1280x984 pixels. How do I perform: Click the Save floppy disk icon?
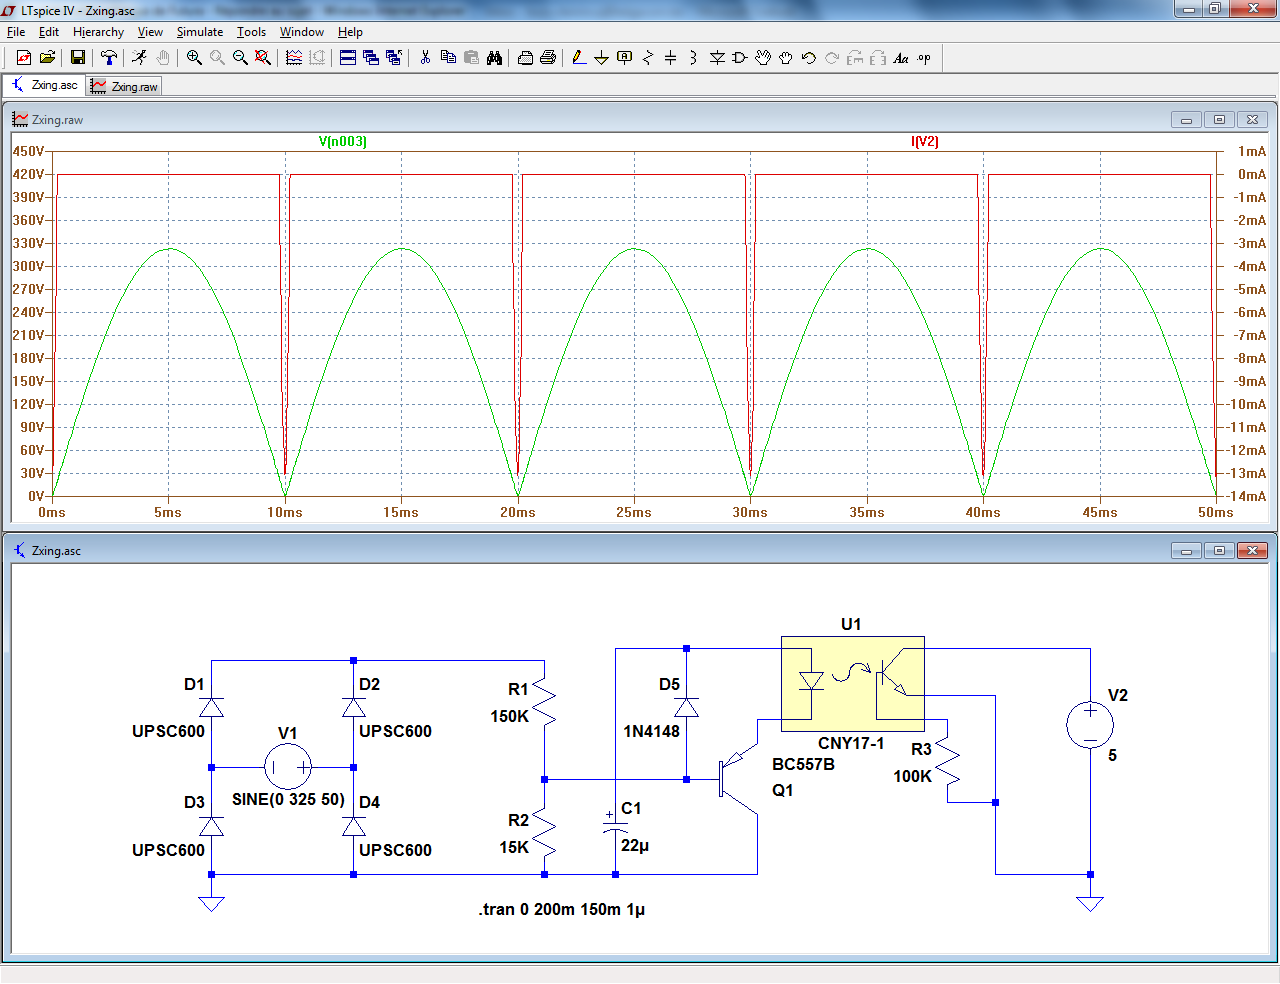(x=77, y=58)
